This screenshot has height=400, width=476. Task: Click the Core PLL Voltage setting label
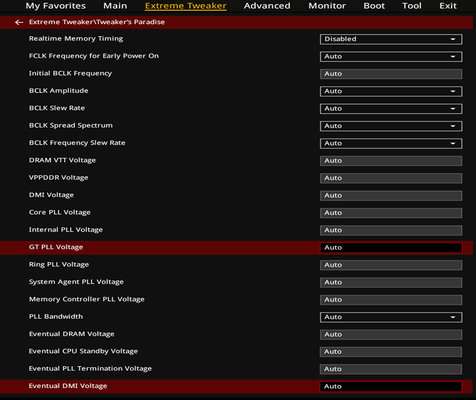(x=60, y=212)
